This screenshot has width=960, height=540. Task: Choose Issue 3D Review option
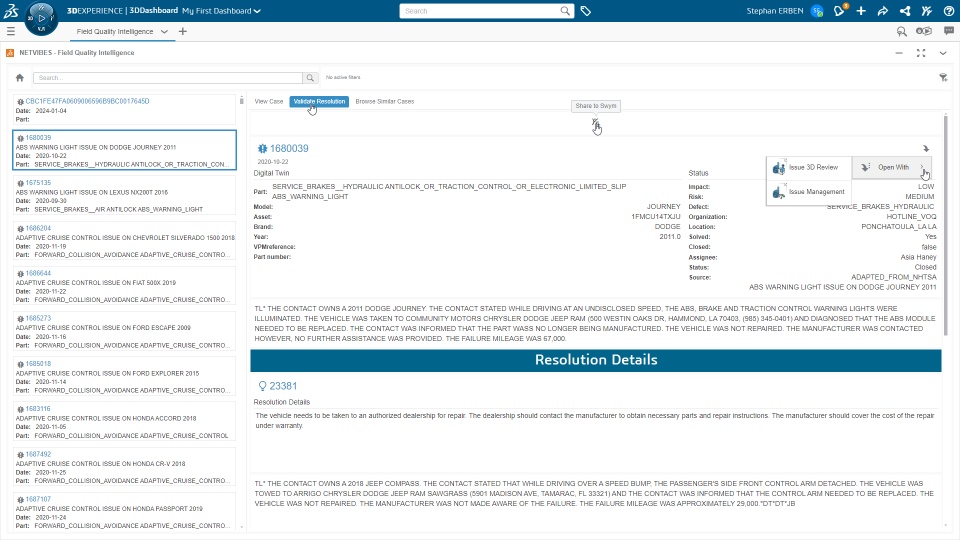click(x=808, y=167)
